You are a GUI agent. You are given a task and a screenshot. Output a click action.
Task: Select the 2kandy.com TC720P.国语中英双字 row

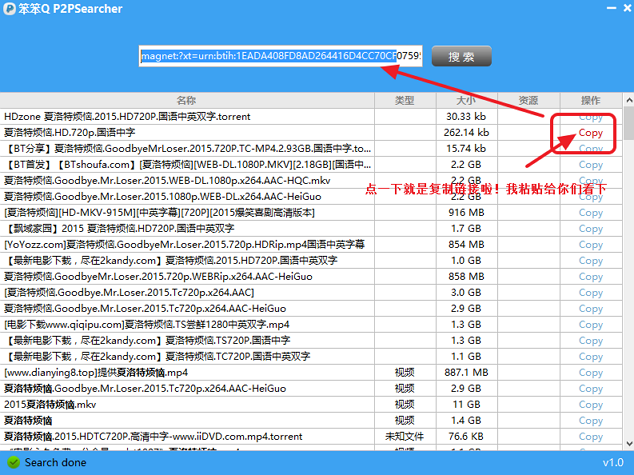311,357
